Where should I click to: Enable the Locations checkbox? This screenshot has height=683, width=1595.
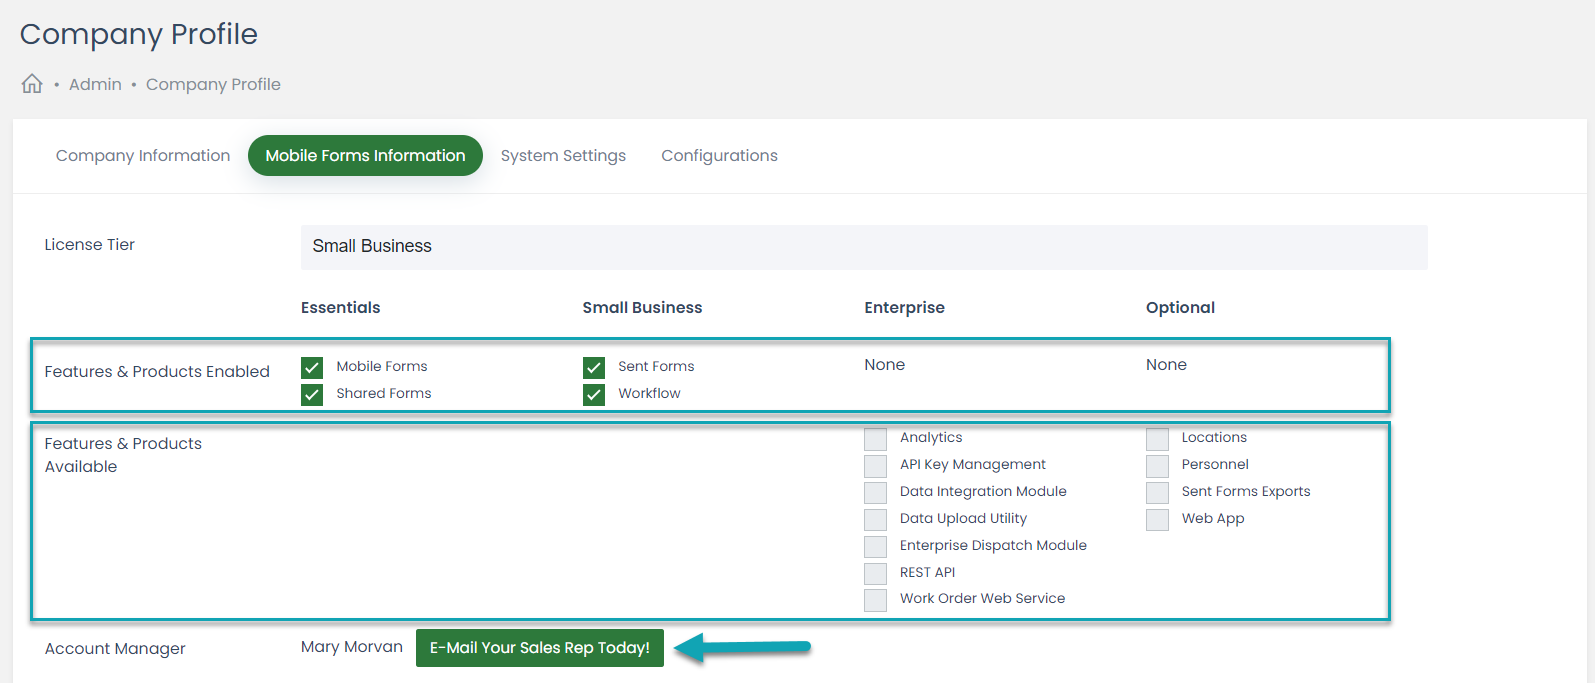tap(1157, 439)
